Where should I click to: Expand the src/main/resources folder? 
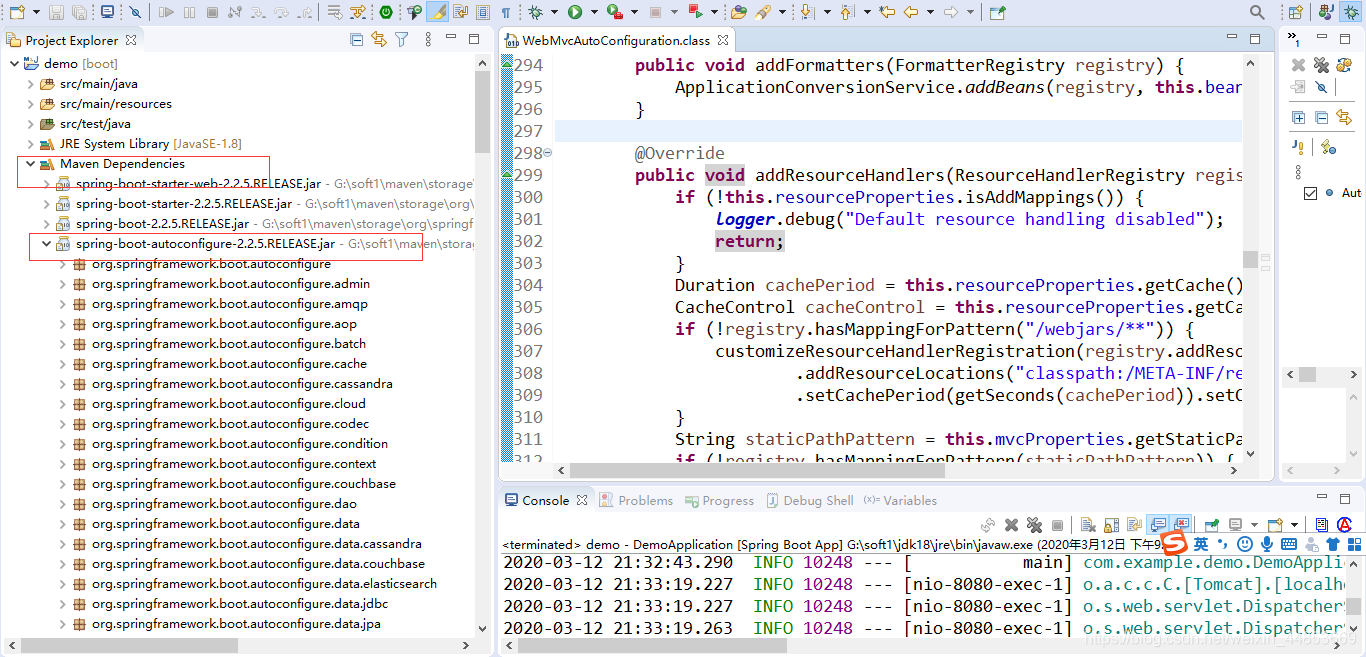tap(31, 103)
